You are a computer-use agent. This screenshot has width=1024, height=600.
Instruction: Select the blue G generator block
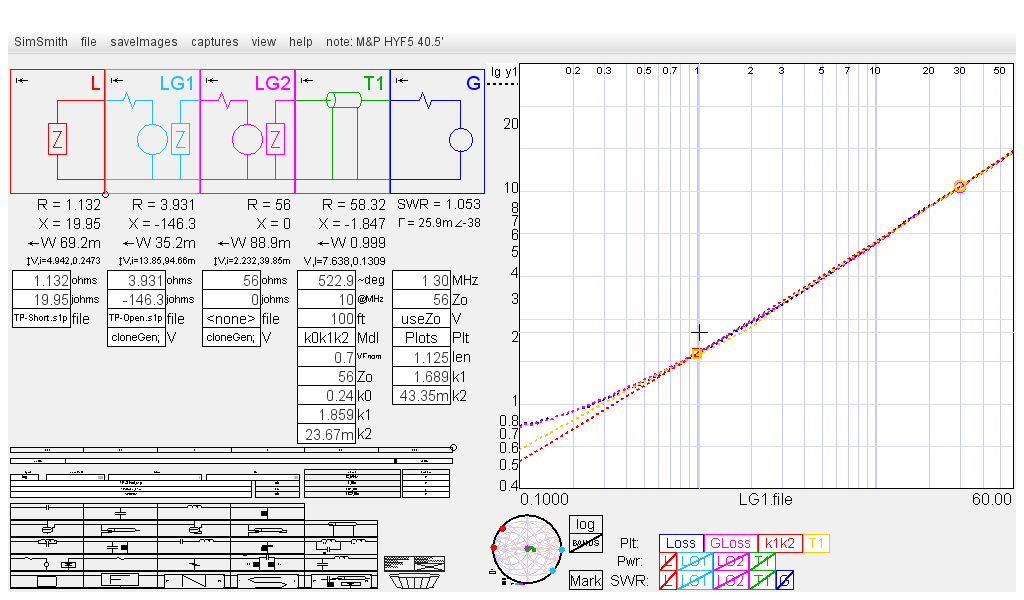(438, 131)
